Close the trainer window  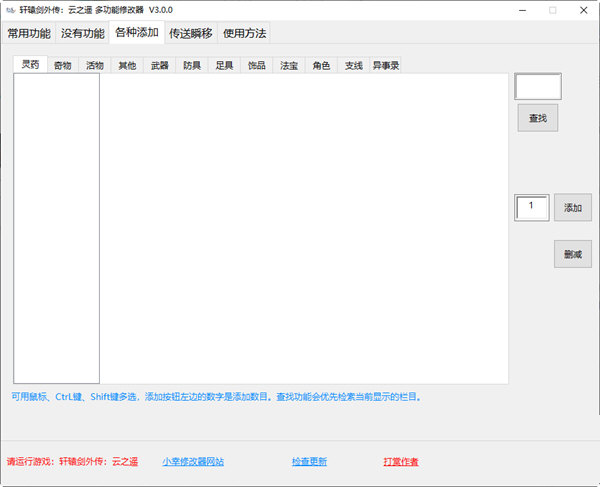pos(584,10)
